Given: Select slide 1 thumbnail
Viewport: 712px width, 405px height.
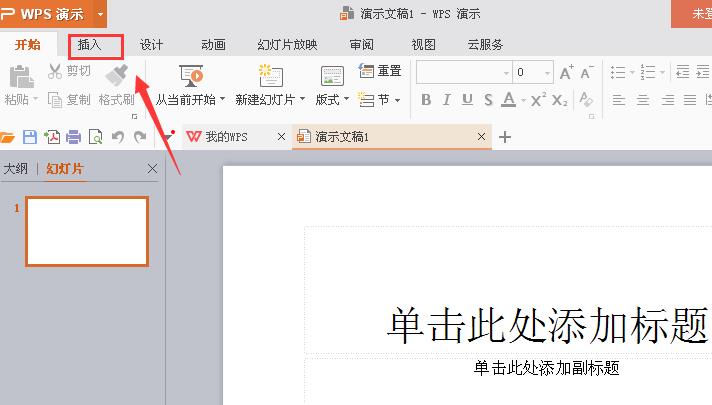Looking at the screenshot, I should 87,231.
